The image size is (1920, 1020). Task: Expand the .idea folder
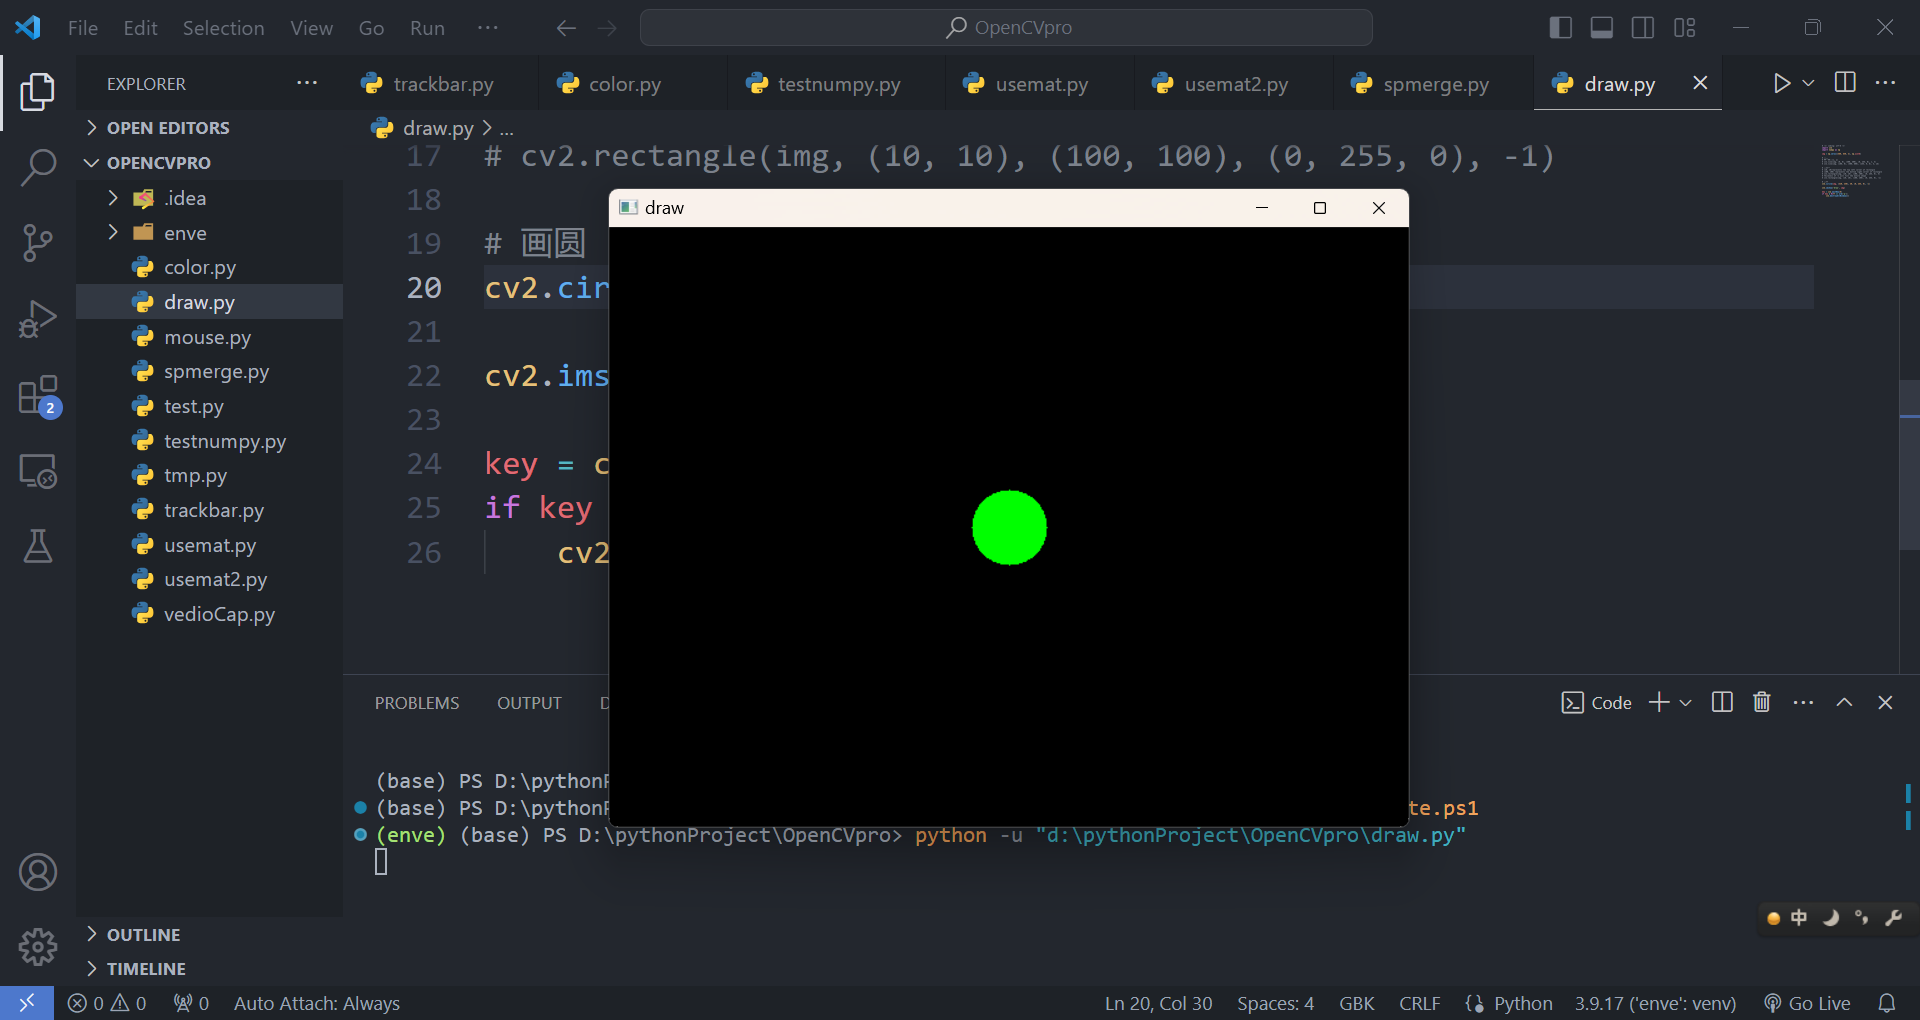pyautogui.click(x=210, y=198)
